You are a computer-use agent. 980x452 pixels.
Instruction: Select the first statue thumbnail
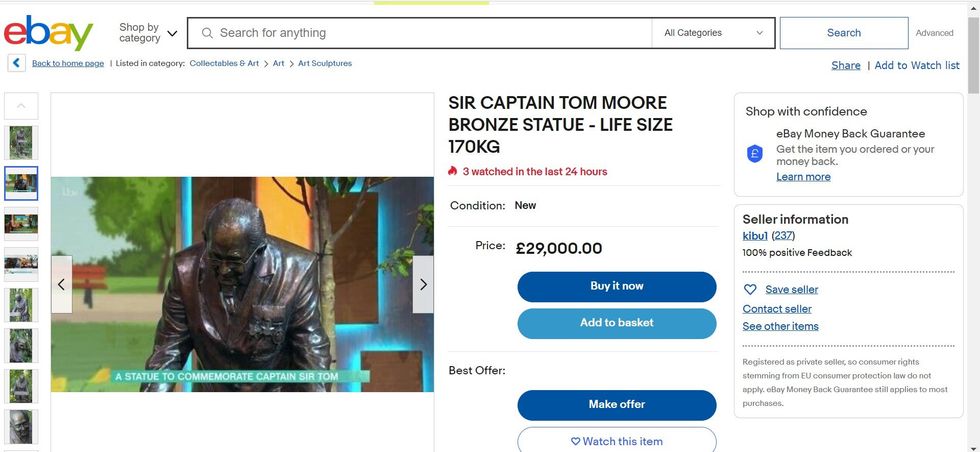coord(21,142)
